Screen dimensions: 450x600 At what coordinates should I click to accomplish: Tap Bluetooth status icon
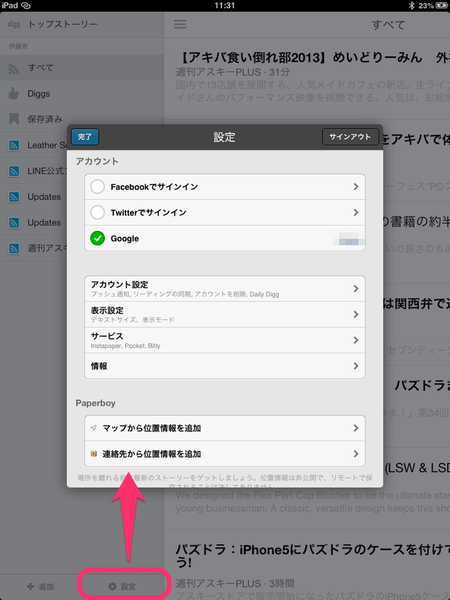412,5
